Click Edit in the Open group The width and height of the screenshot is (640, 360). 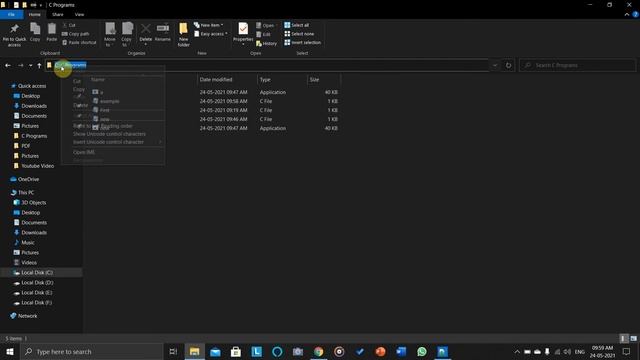click(263, 34)
